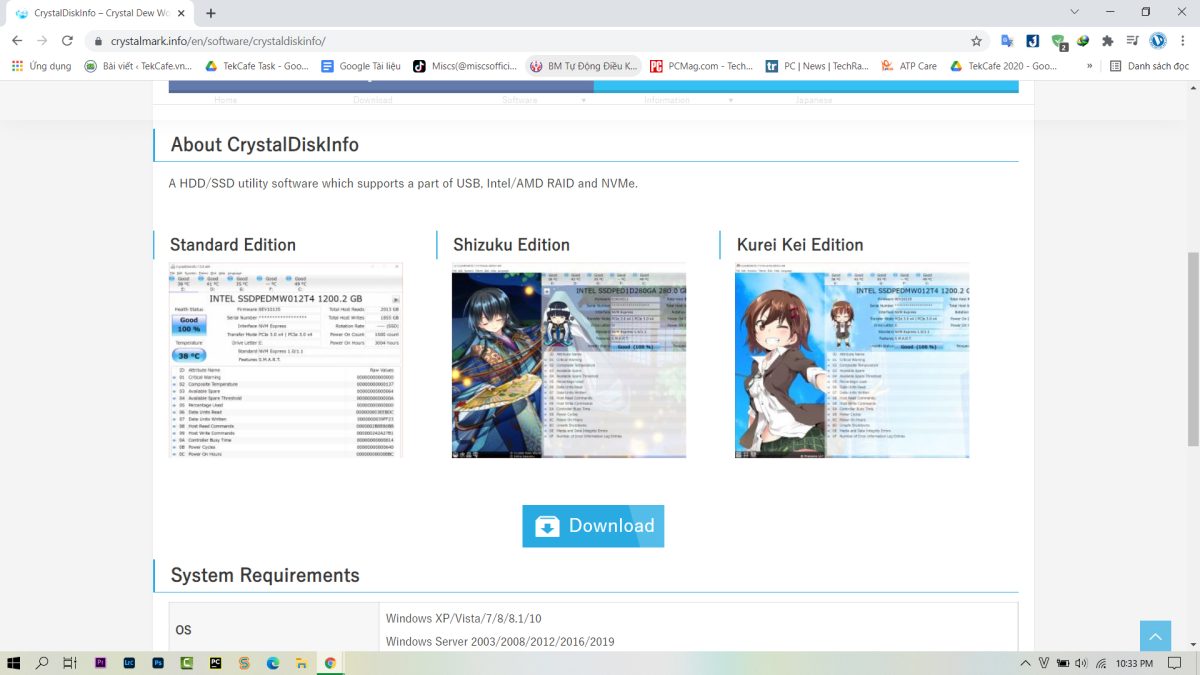Open the PCMag.com bookmark
Viewport: 1200px width, 675px height.
click(x=702, y=66)
